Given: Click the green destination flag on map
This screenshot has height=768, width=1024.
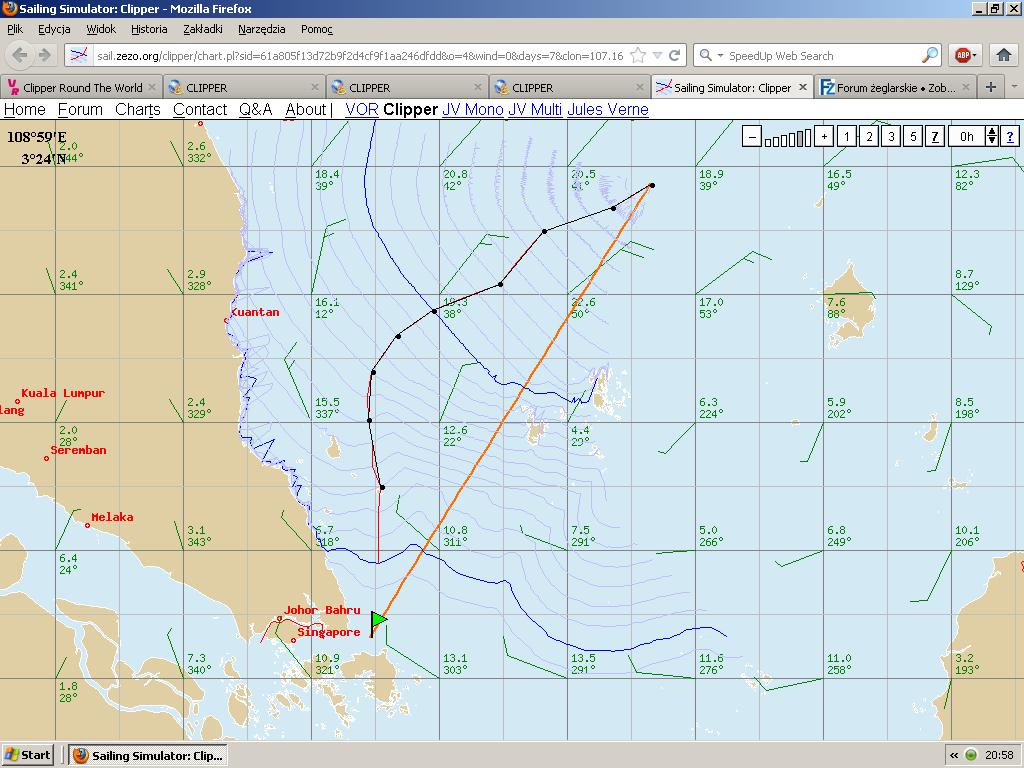Looking at the screenshot, I should click(x=378, y=621).
